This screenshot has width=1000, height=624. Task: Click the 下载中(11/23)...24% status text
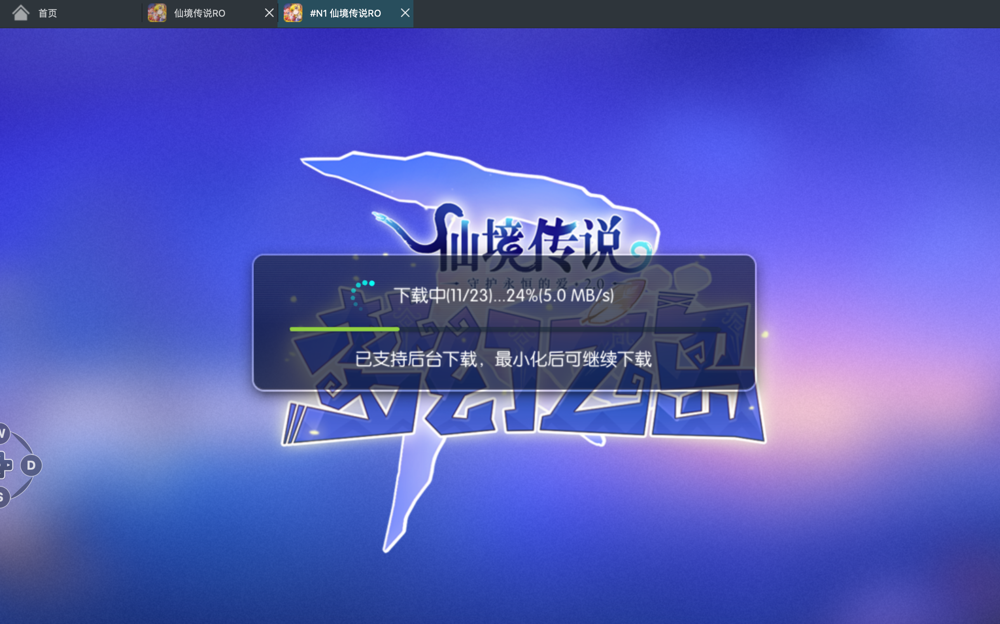(504, 295)
